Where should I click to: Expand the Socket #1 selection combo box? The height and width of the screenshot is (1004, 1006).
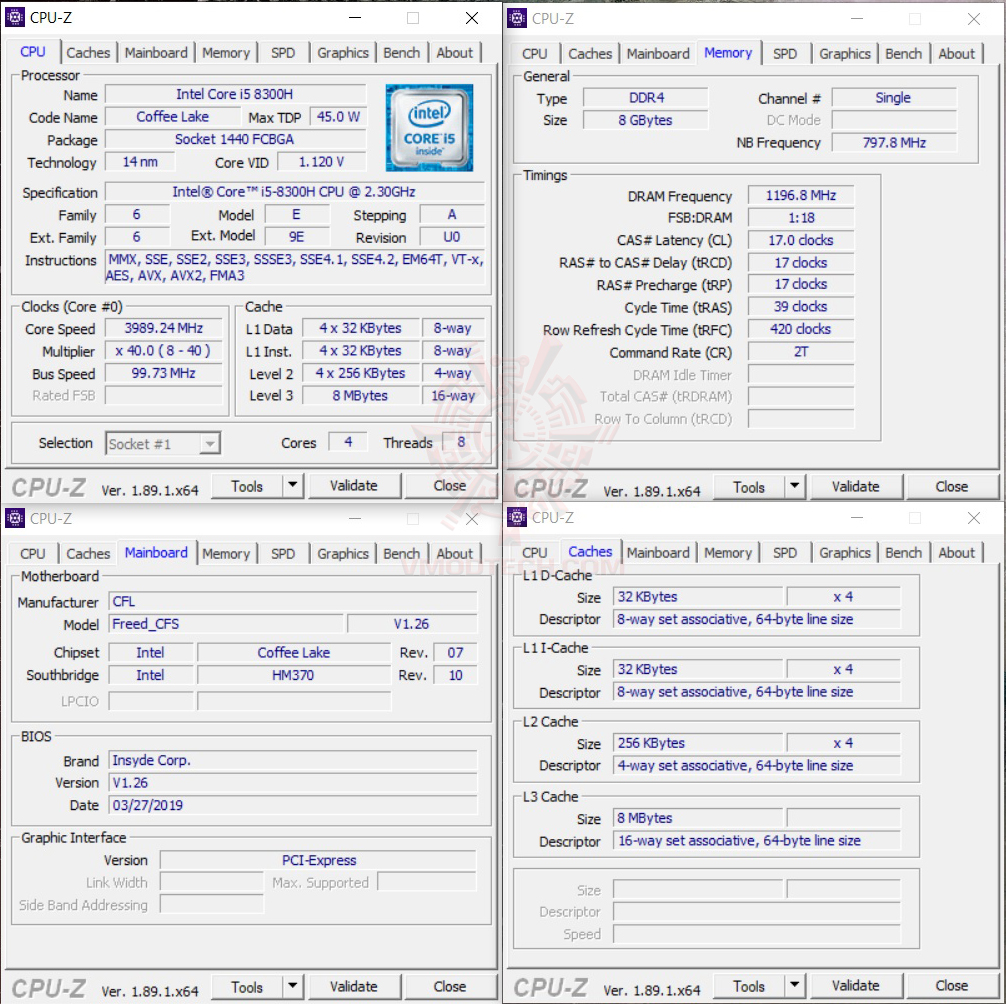tap(209, 443)
